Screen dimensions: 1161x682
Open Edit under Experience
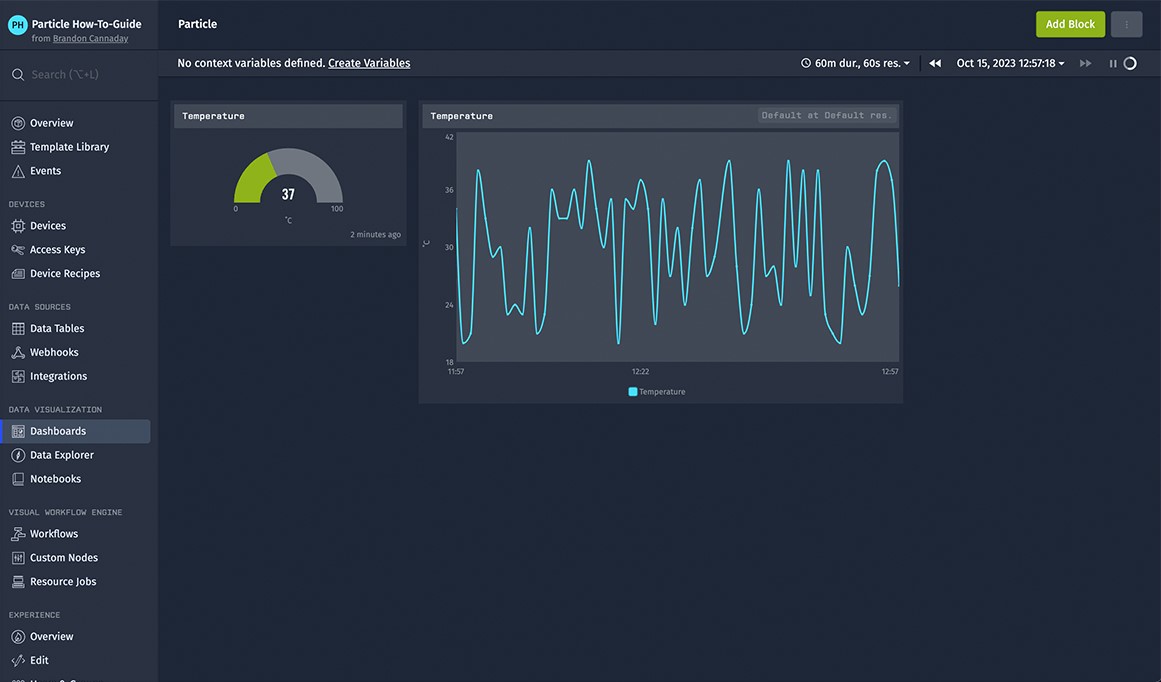click(x=39, y=661)
